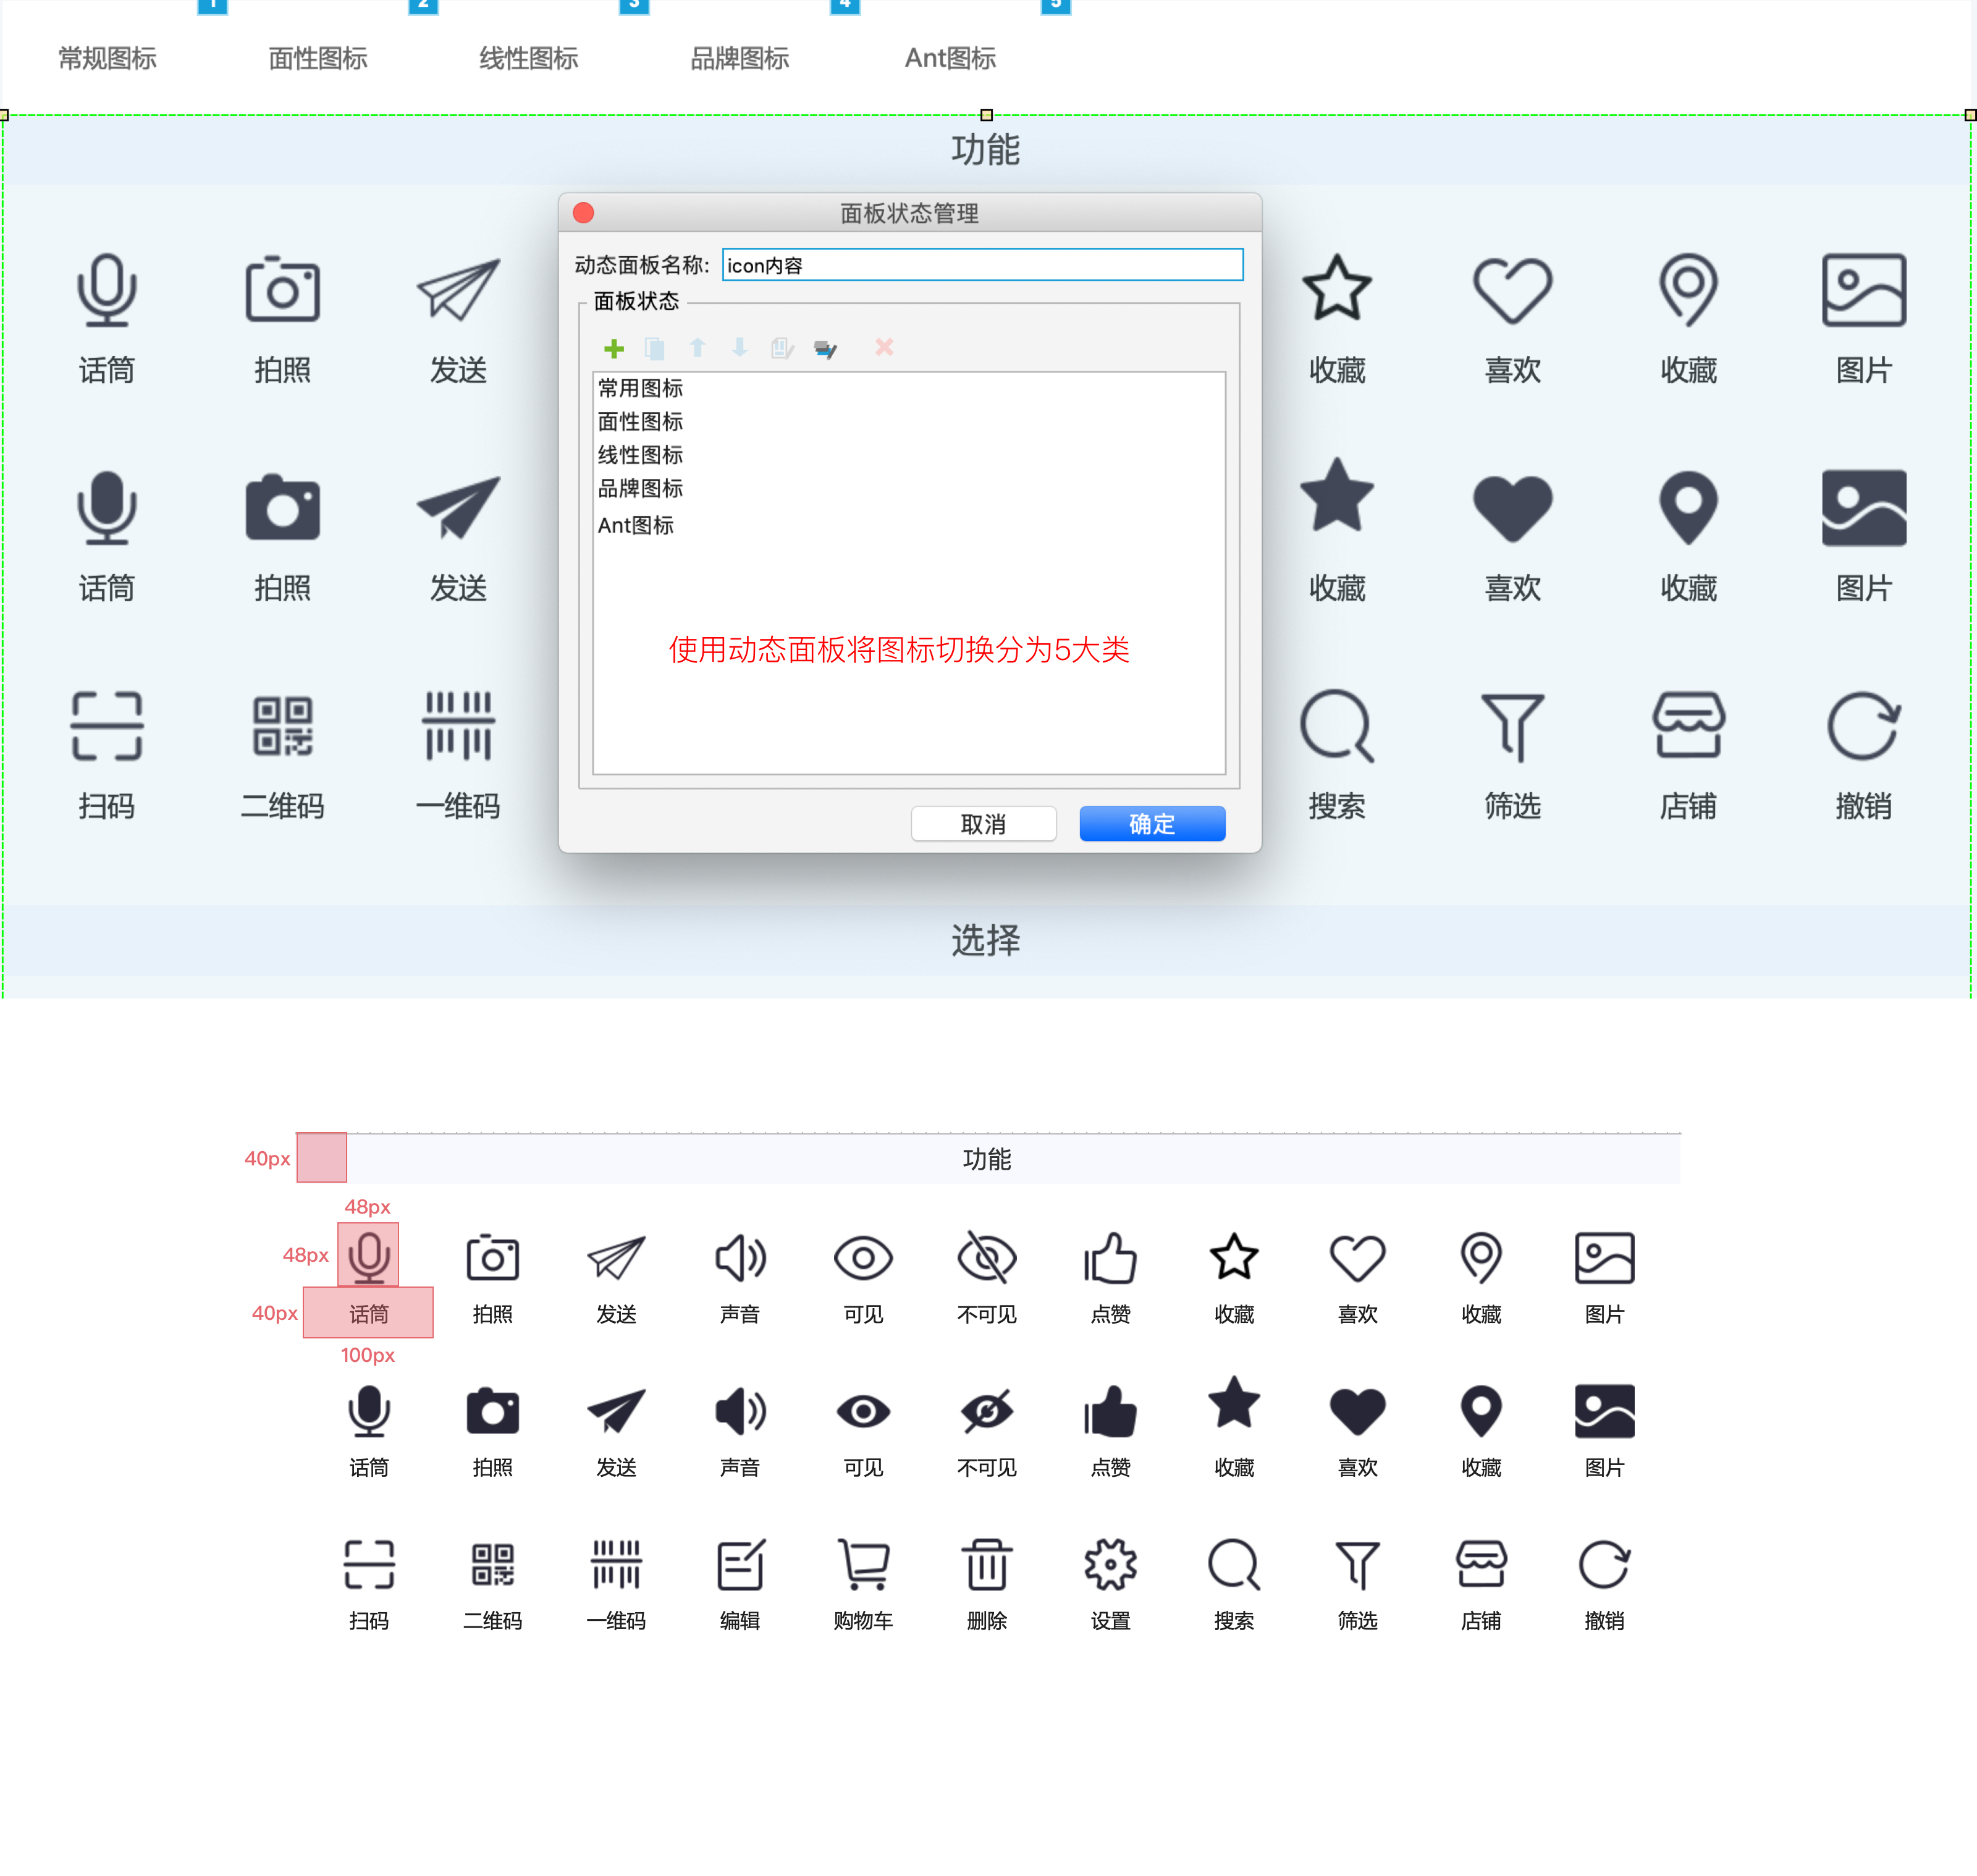Select the Ant图标 tab
1977x1876 pixels.
tap(950, 58)
